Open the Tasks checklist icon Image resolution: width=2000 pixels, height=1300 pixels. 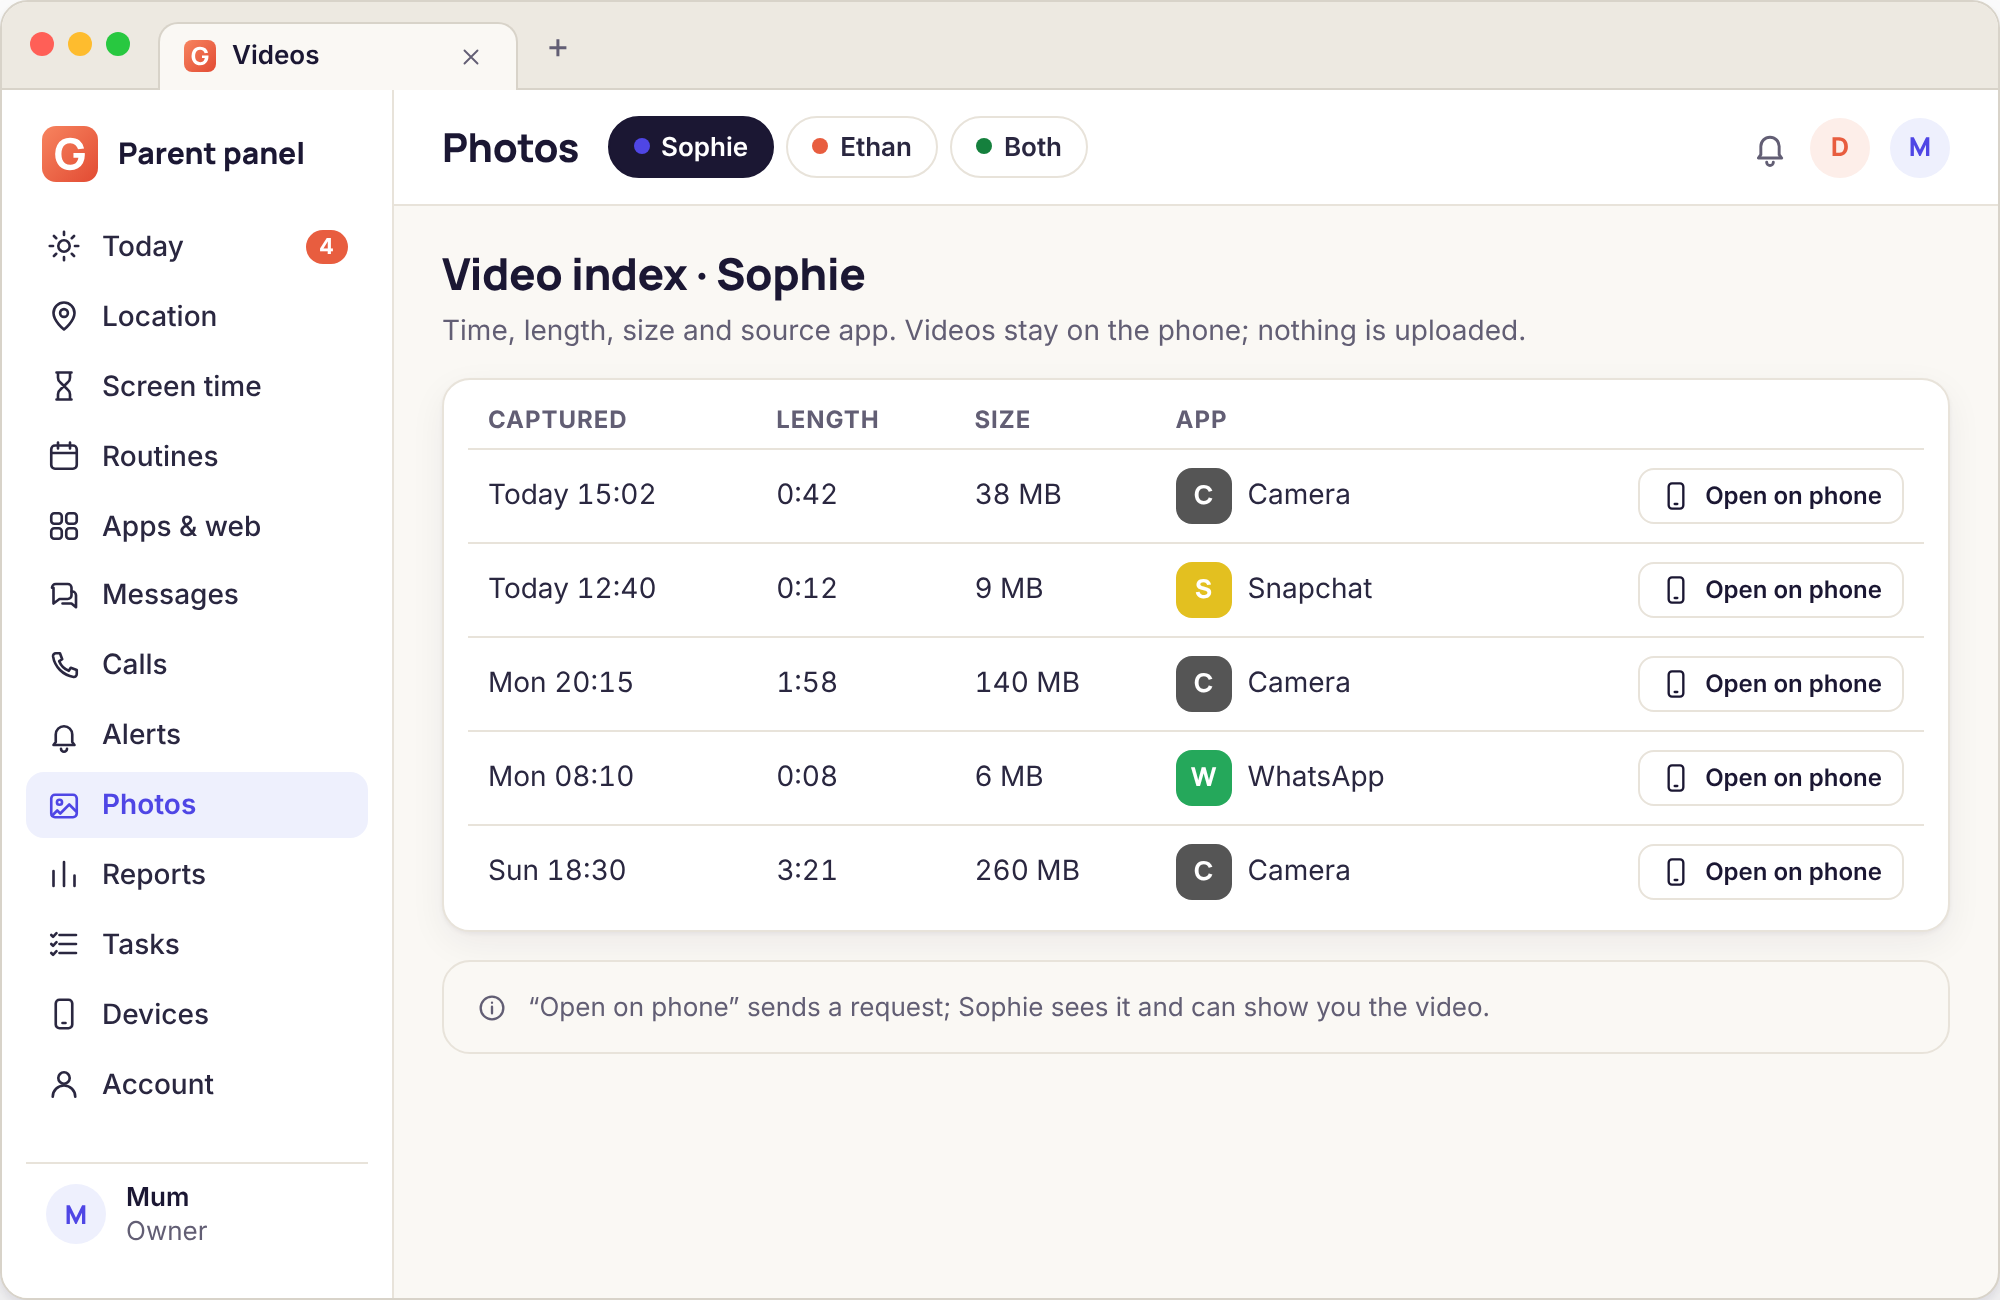pos(64,944)
